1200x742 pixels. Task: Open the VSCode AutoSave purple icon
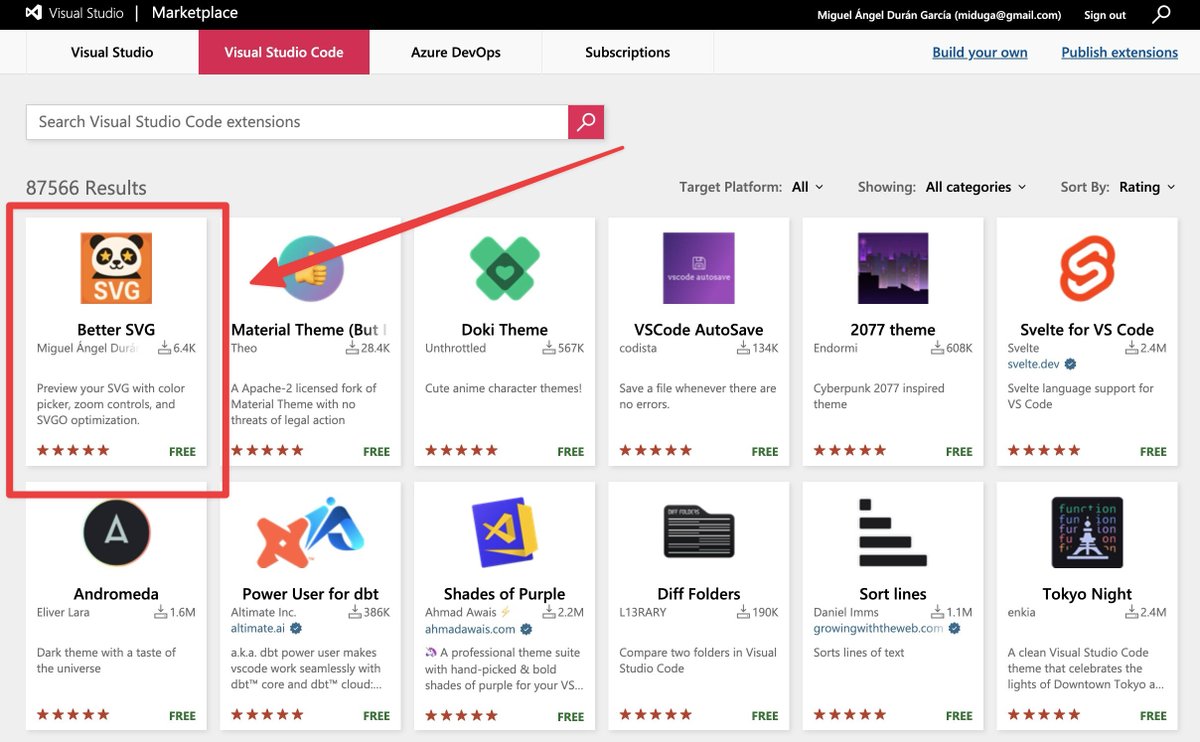699,268
